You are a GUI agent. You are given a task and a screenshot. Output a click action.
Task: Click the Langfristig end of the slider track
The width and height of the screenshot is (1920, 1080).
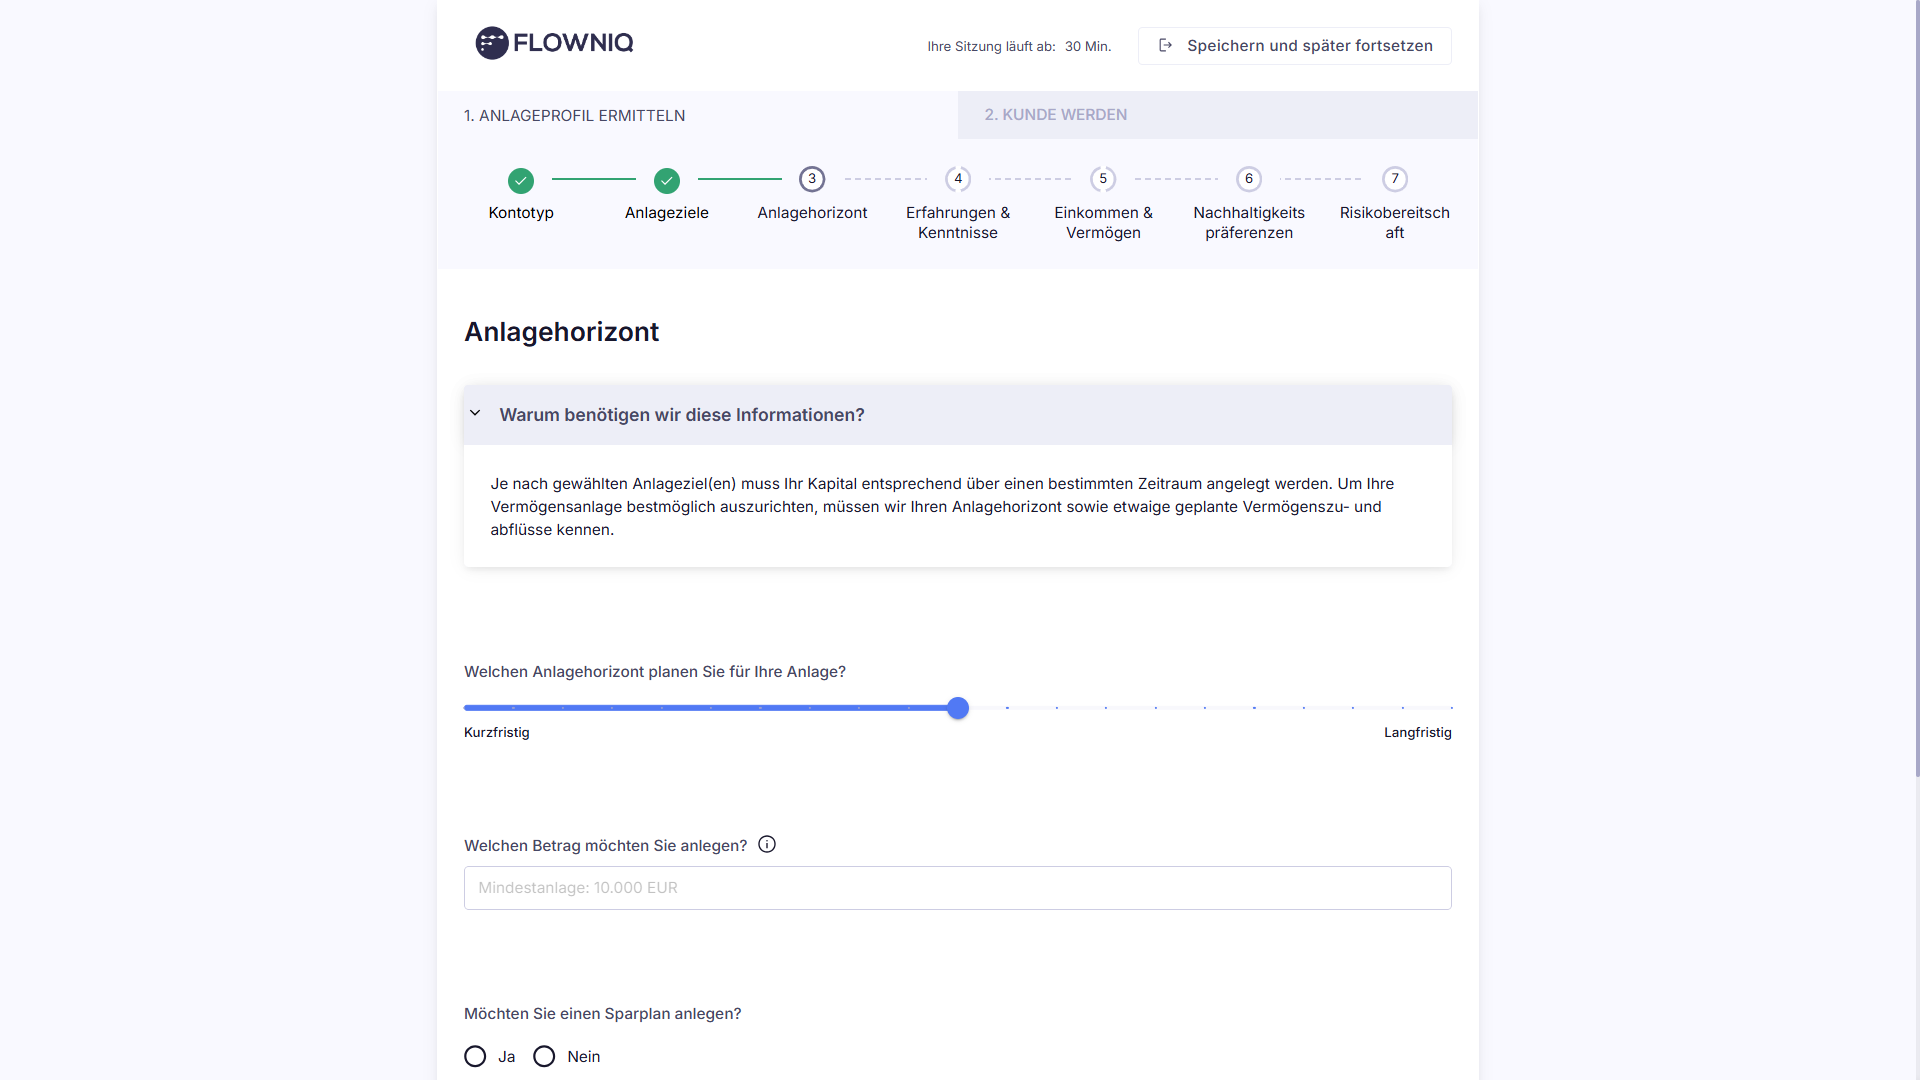click(1449, 708)
